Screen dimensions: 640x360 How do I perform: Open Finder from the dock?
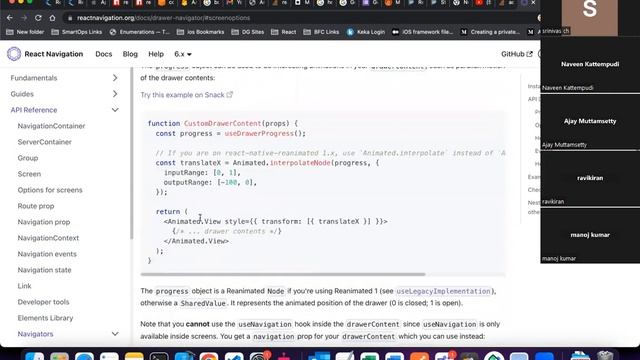point(34,357)
